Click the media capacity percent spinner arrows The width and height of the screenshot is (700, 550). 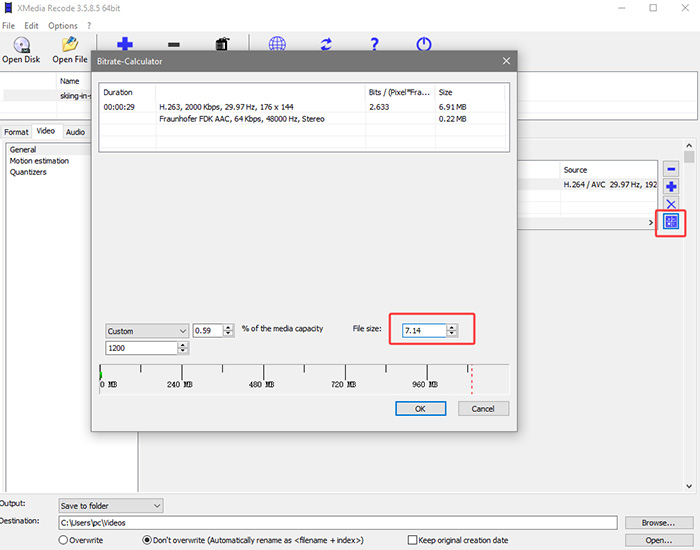228,330
